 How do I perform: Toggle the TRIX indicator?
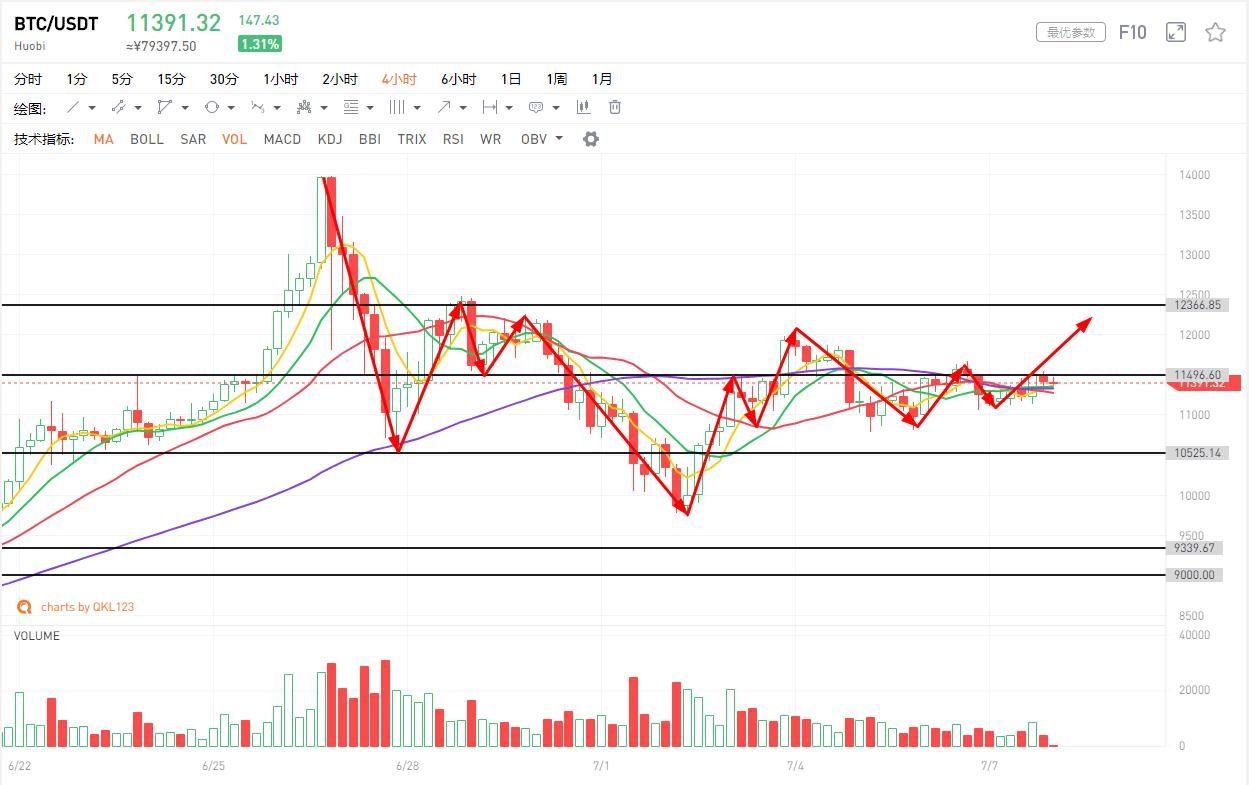(x=412, y=139)
